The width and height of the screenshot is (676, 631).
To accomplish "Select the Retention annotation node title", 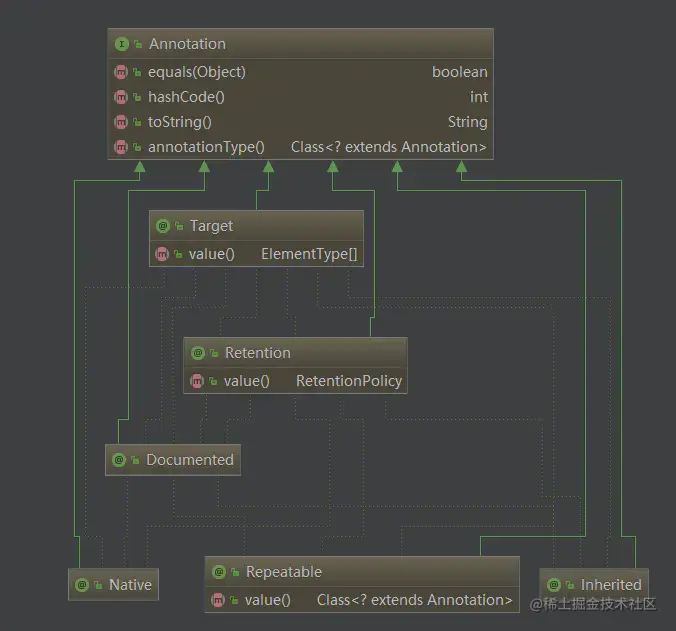I will click(258, 353).
